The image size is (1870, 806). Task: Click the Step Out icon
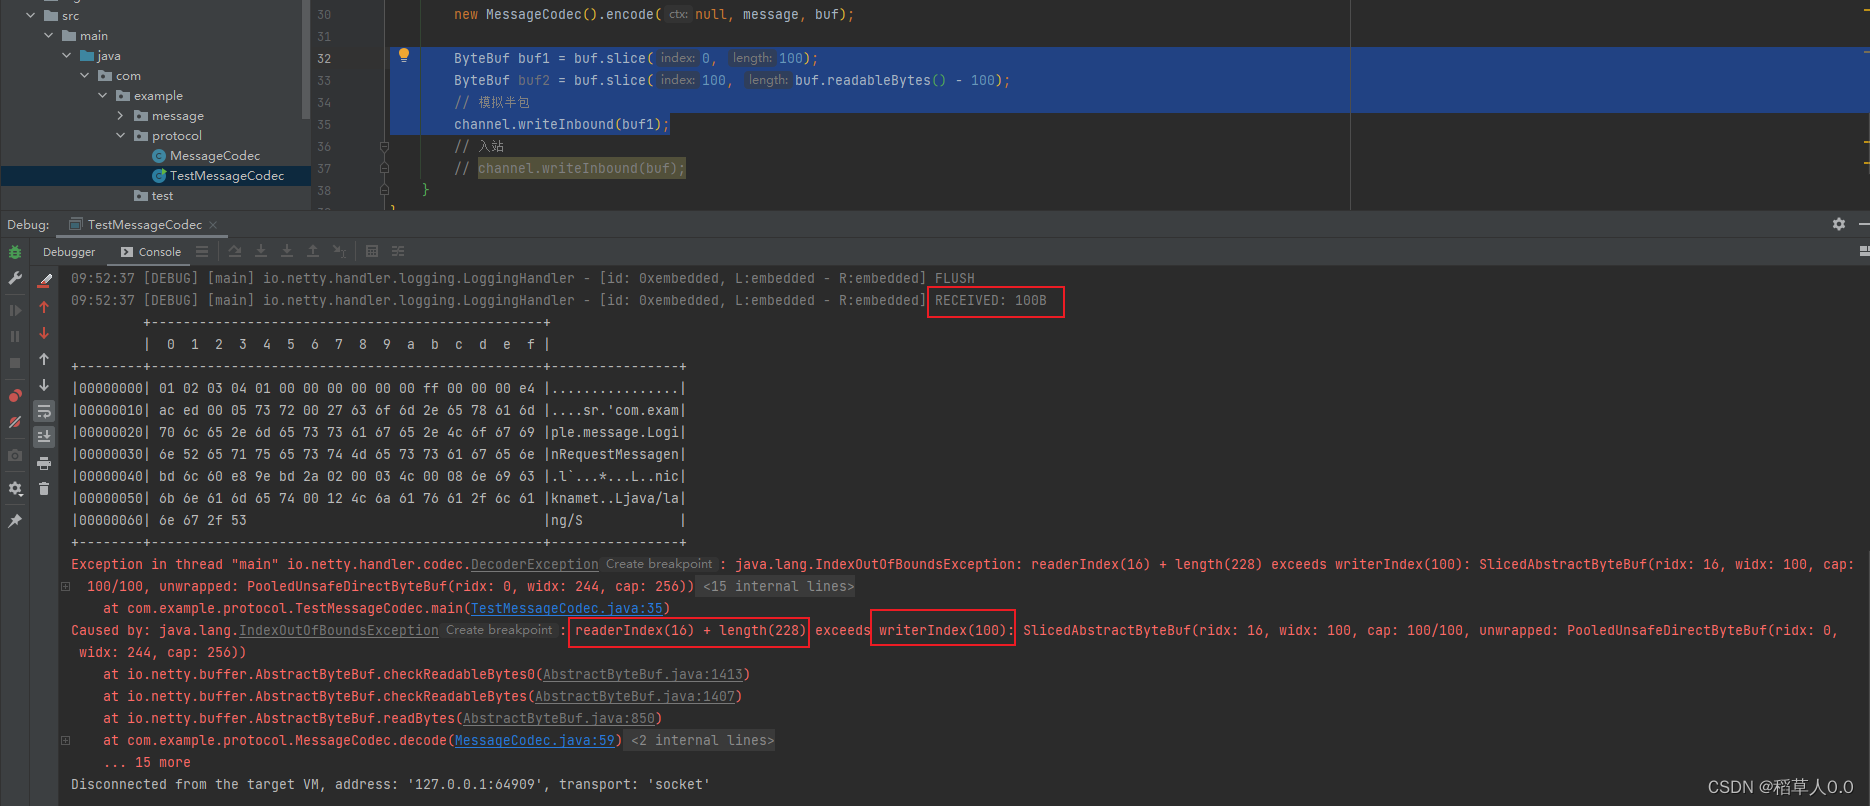click(313, 251)
